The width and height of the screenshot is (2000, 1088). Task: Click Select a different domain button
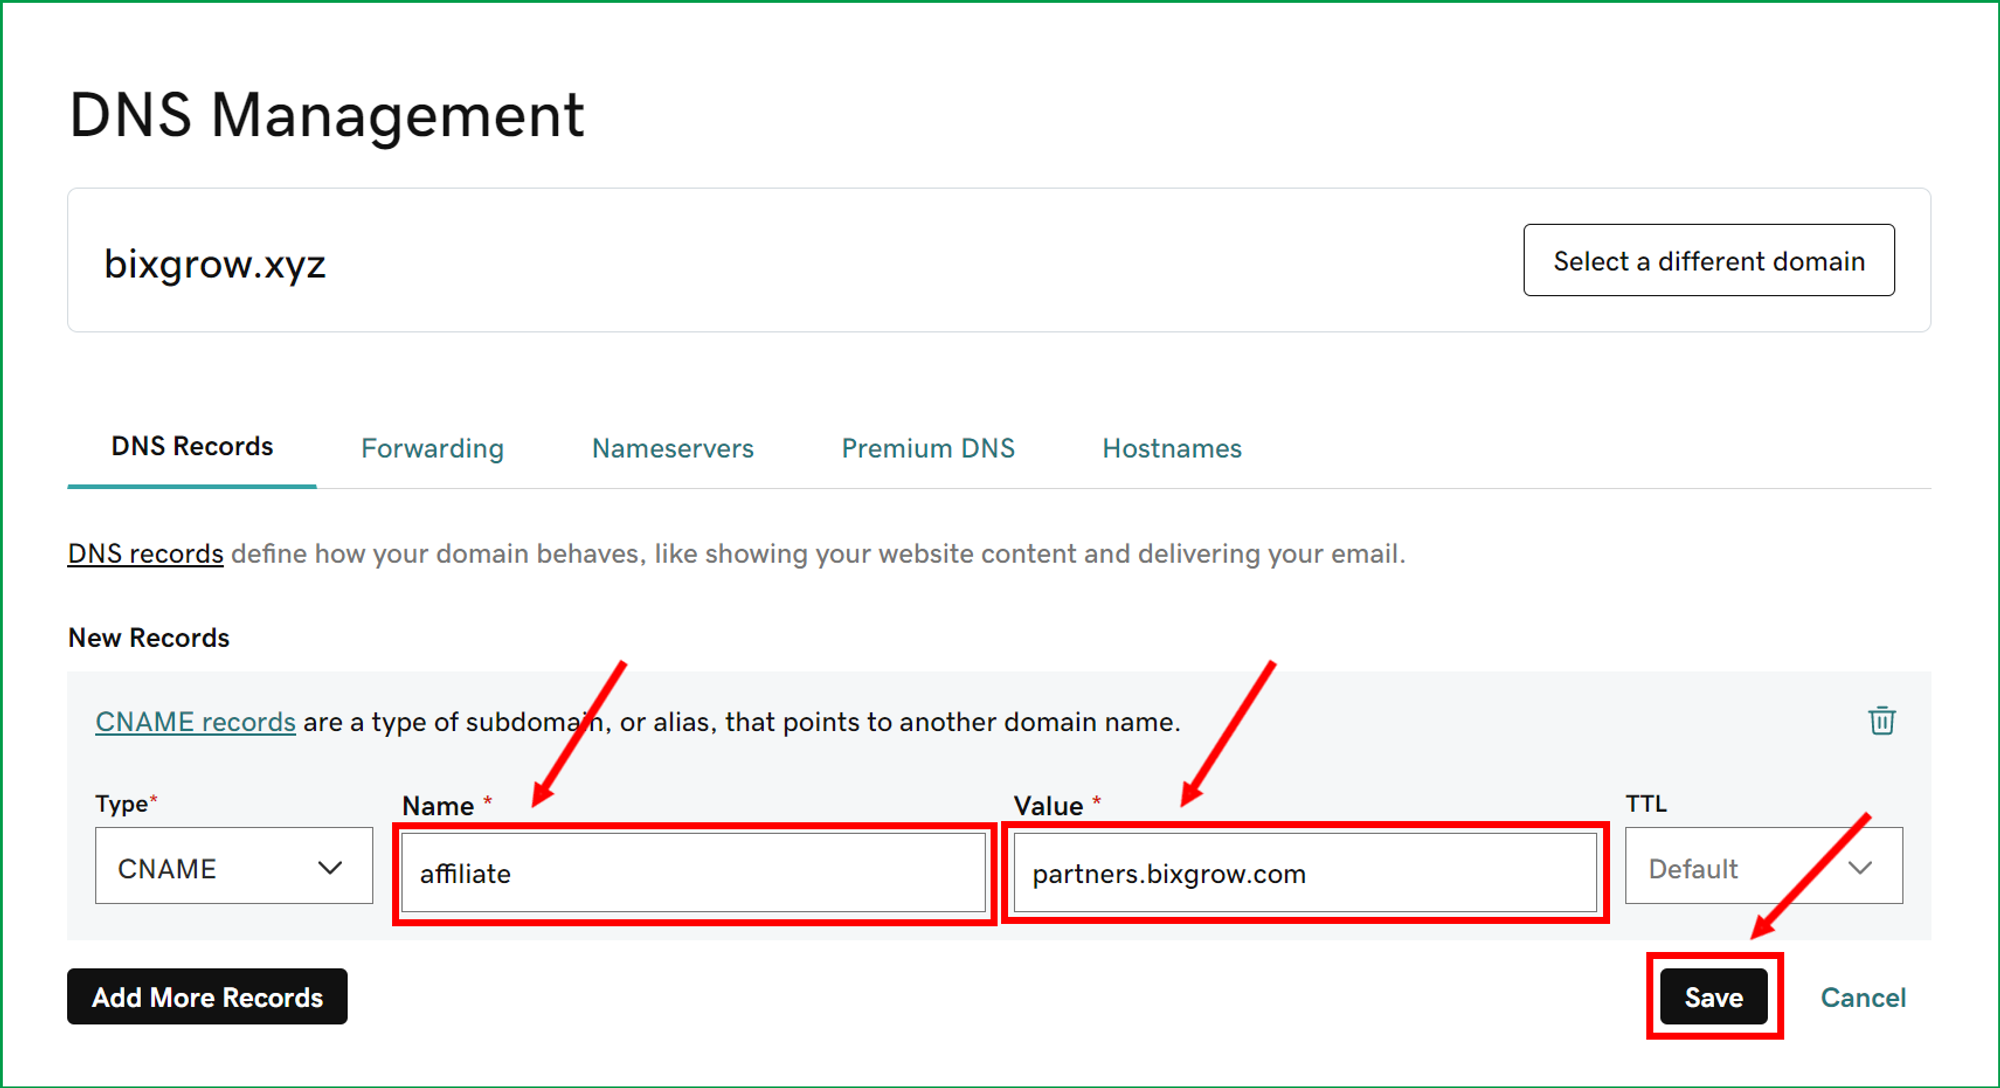(1708, 261)
